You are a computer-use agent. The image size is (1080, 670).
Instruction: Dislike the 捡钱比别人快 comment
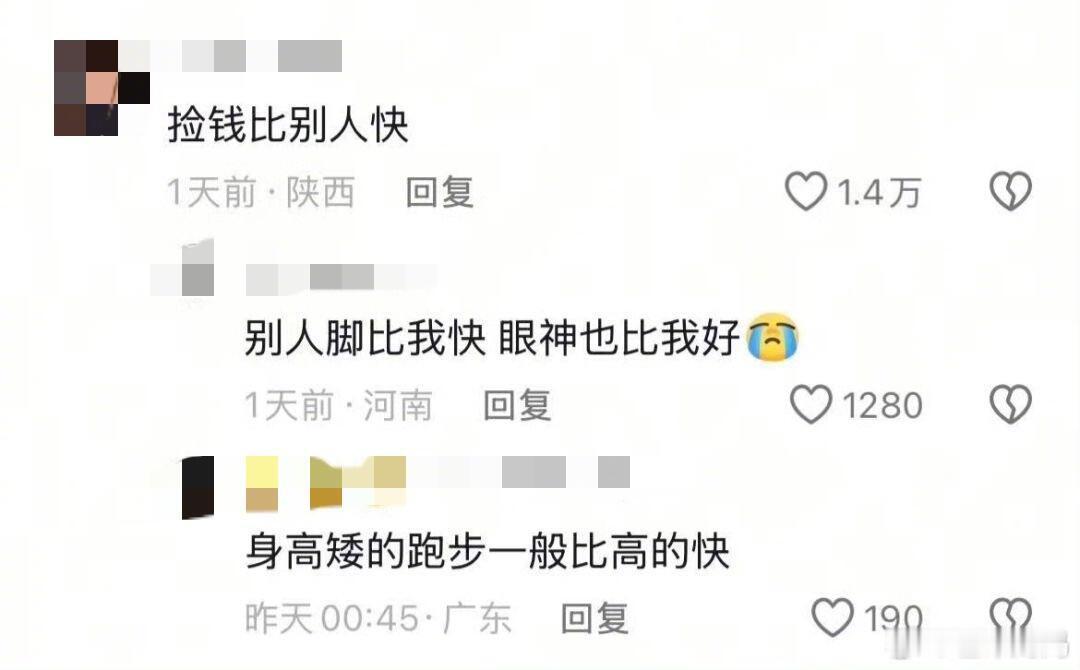point(1010,191)
